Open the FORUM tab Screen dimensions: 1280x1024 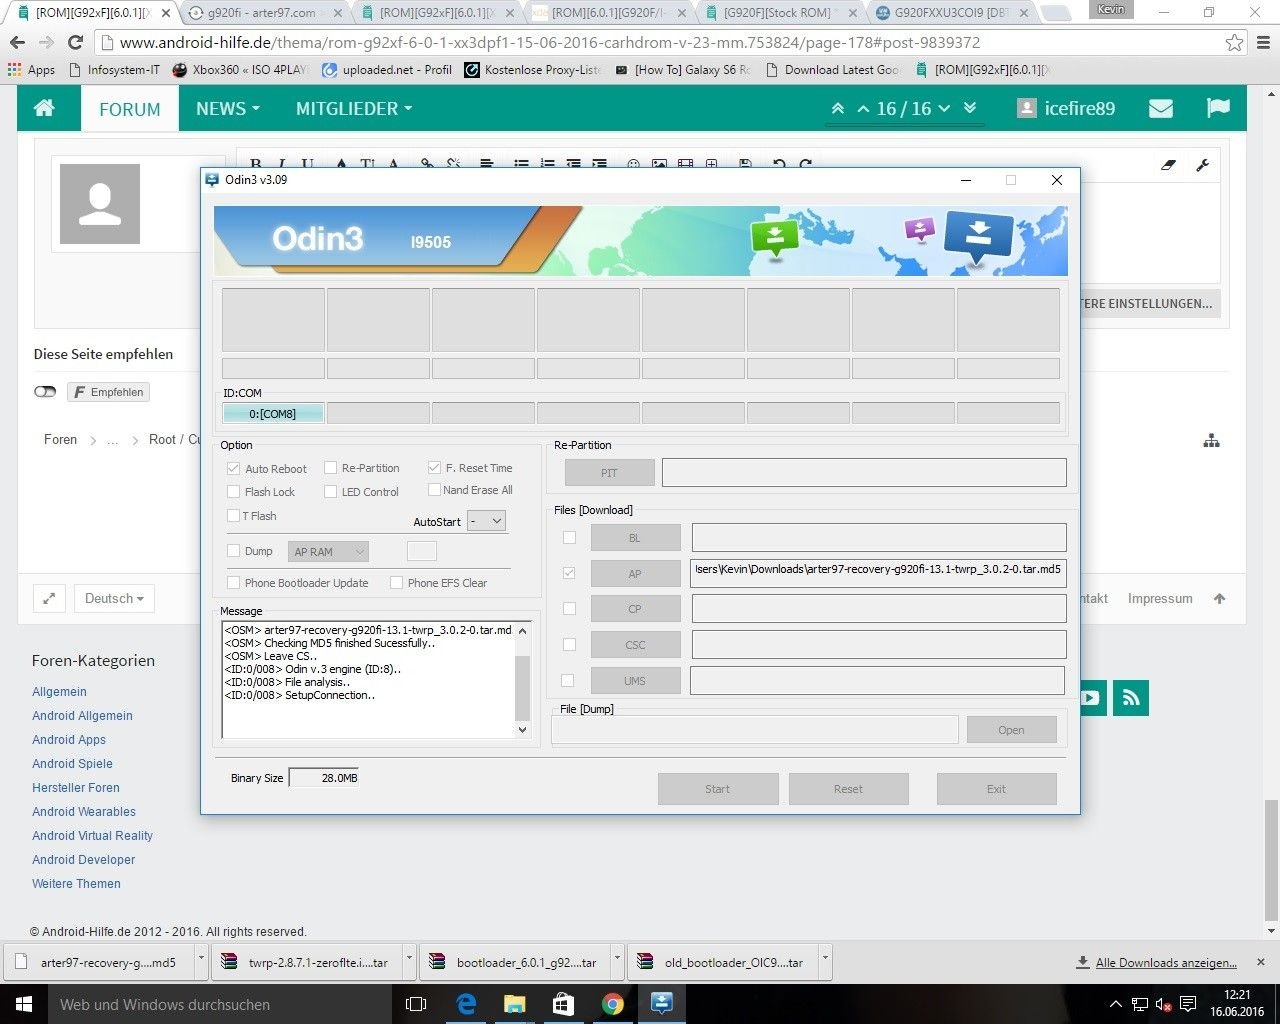[x=130, y=108]
